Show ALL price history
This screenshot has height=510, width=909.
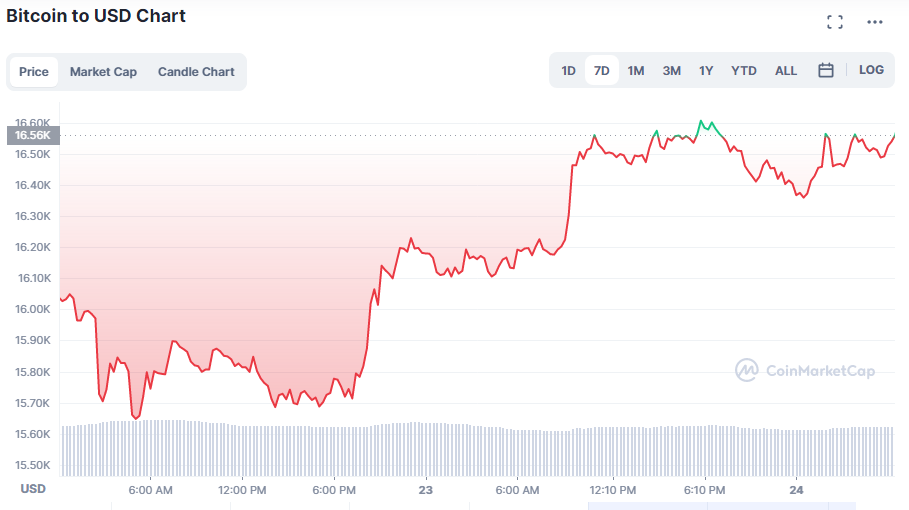coord(786,70)
